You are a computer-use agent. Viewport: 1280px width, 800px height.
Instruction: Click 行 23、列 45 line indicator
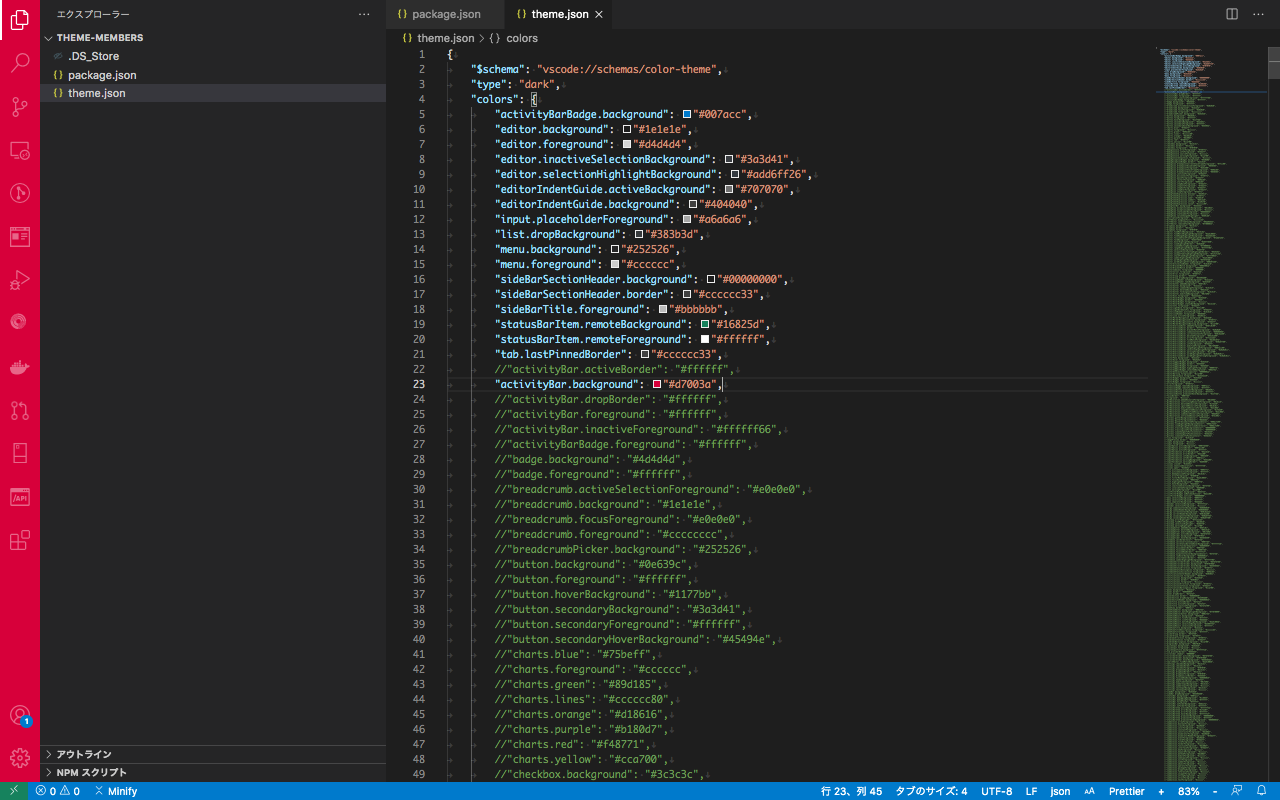851,791
